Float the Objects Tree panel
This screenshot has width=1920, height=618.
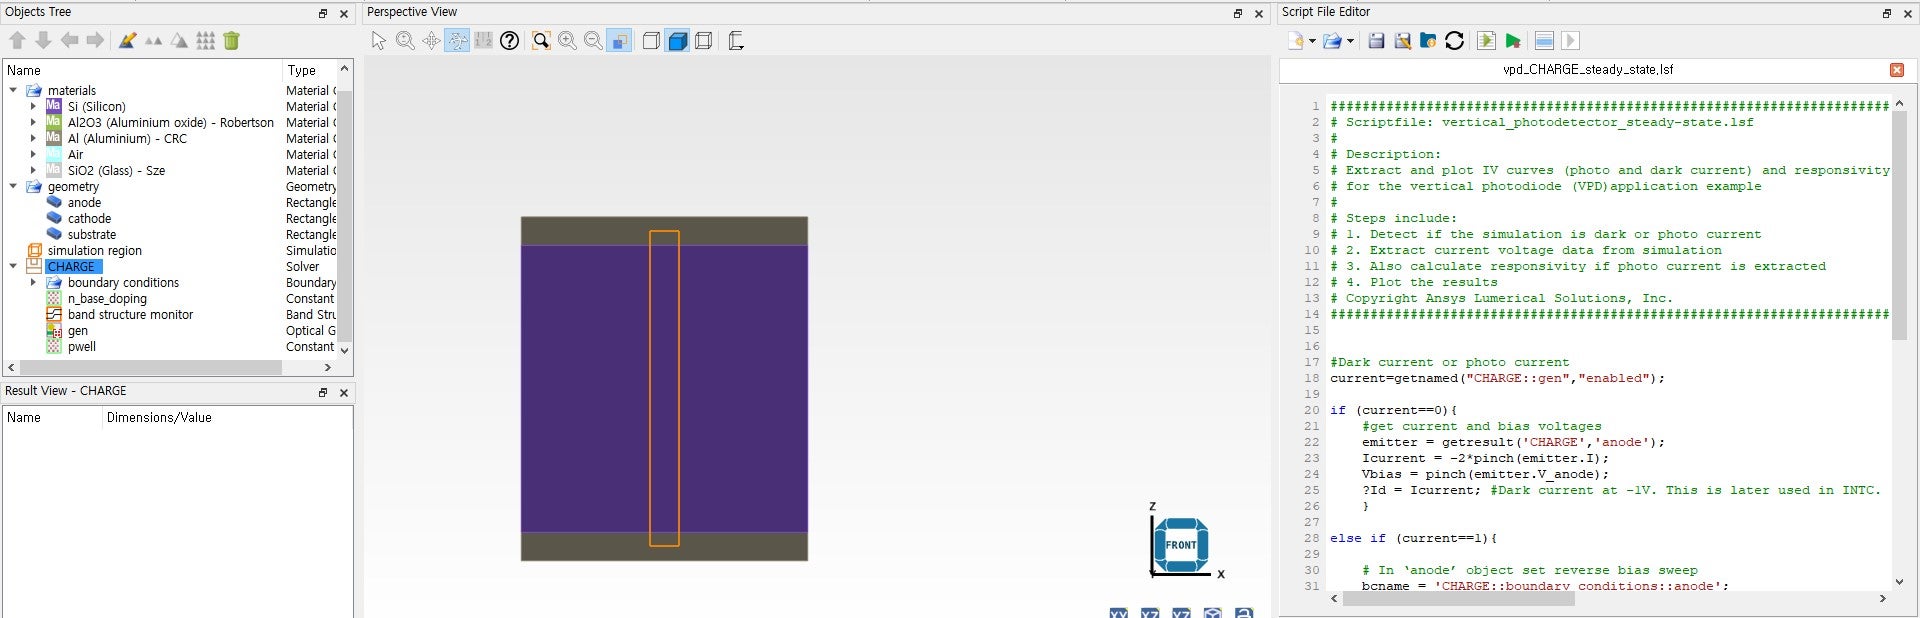click(322, 14)
